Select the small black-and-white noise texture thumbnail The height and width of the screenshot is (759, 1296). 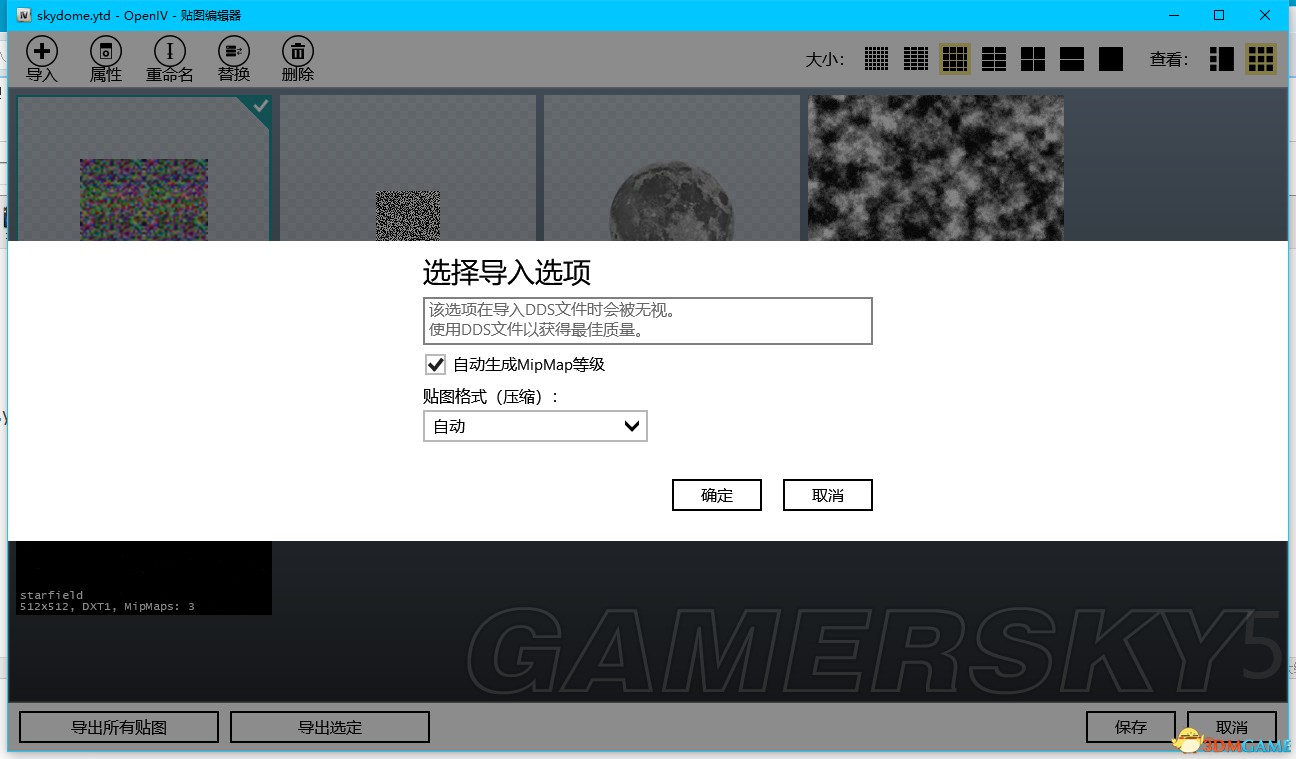pyautogui.click(x=408, y=168)
